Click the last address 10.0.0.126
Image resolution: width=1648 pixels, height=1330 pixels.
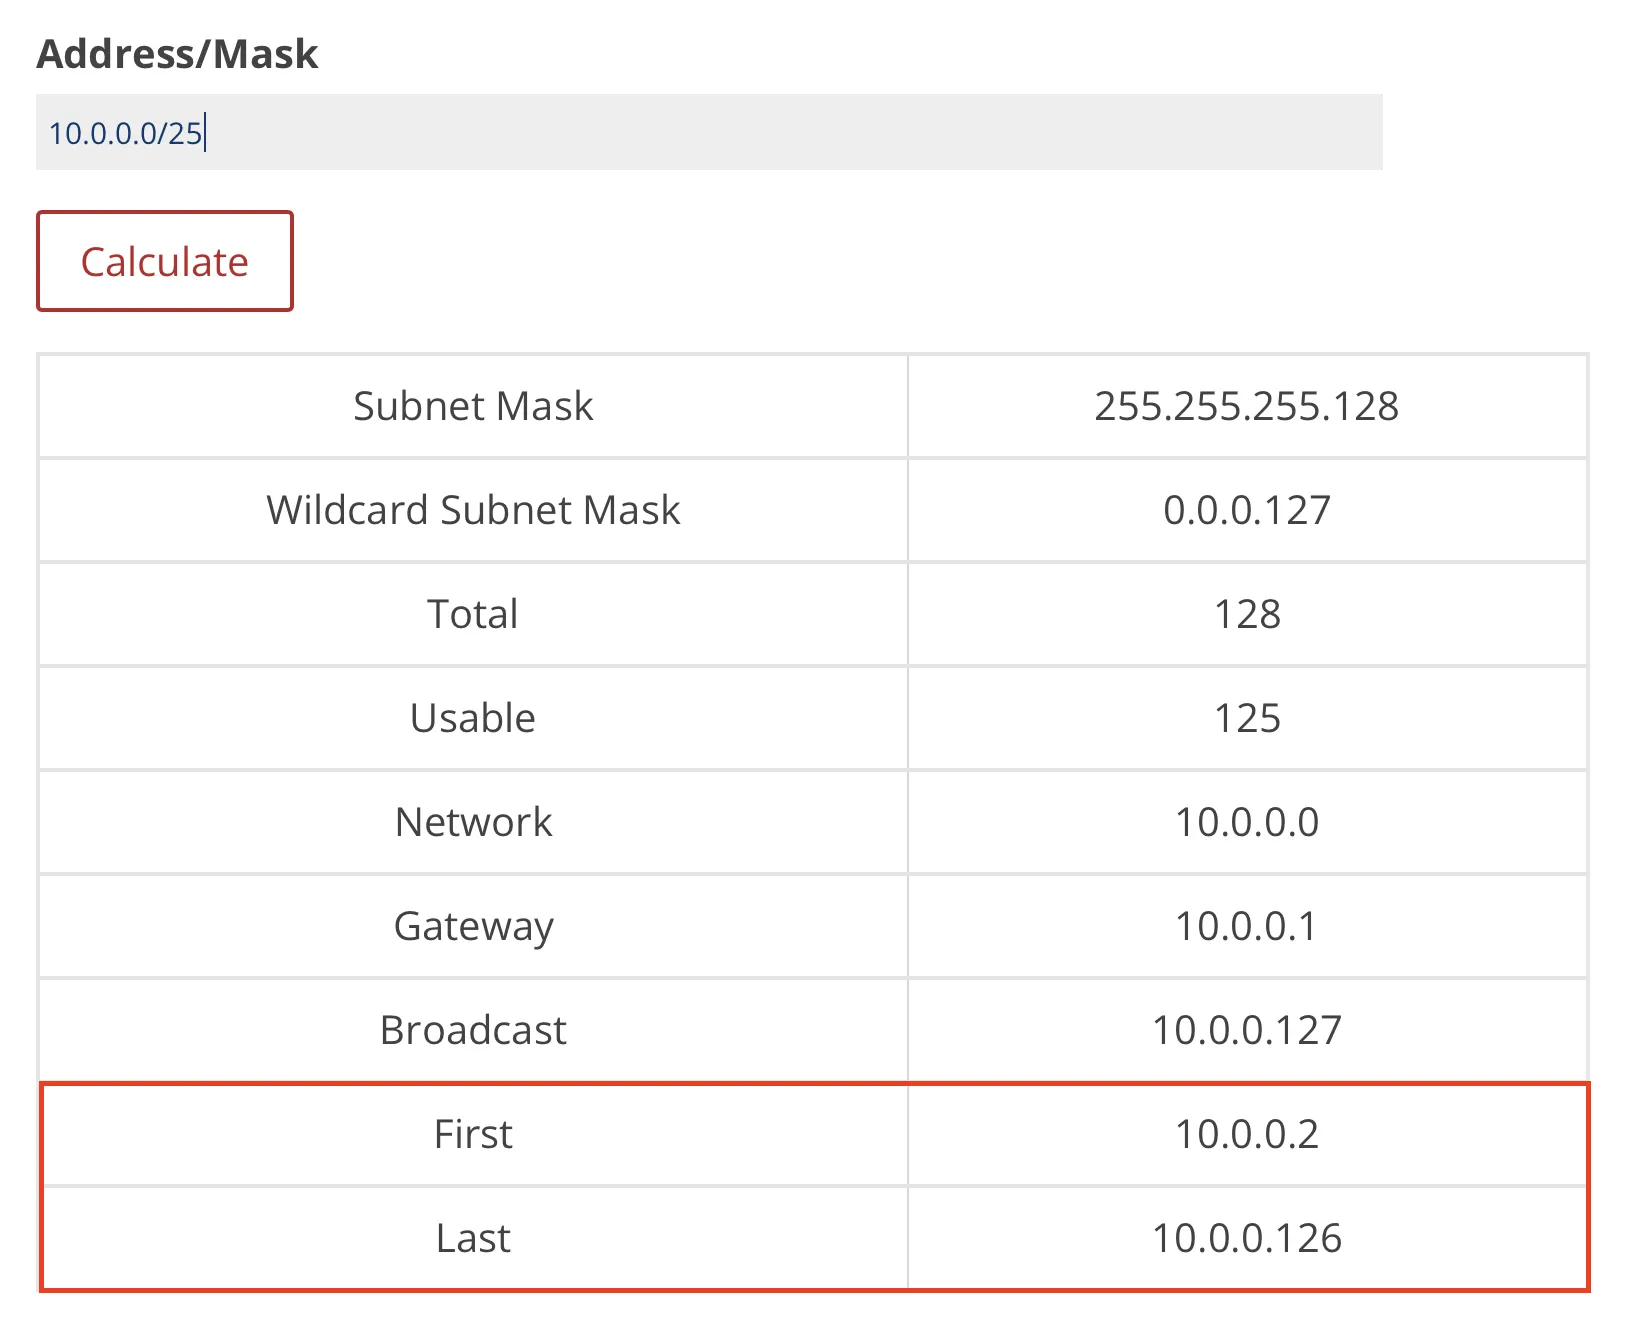(x=1246, y=1238)
